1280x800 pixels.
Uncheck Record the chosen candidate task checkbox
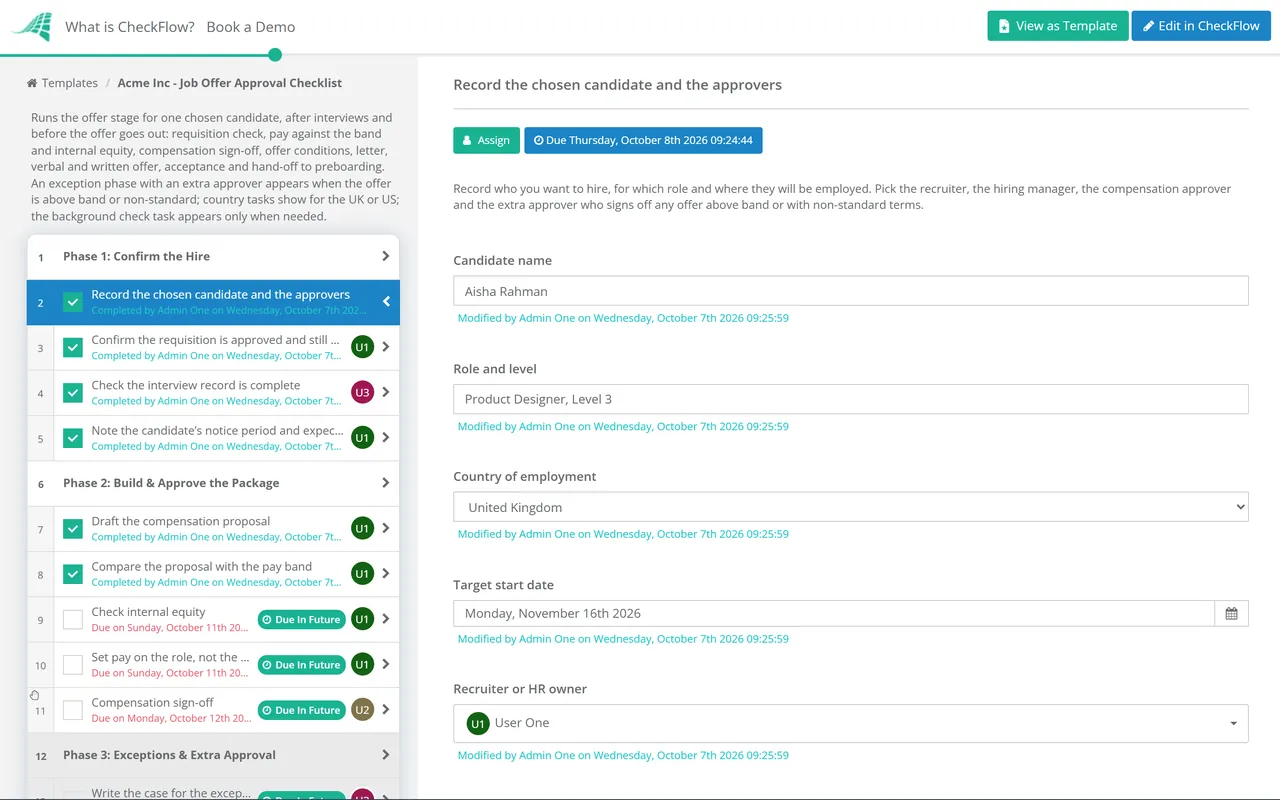[73, 302]
